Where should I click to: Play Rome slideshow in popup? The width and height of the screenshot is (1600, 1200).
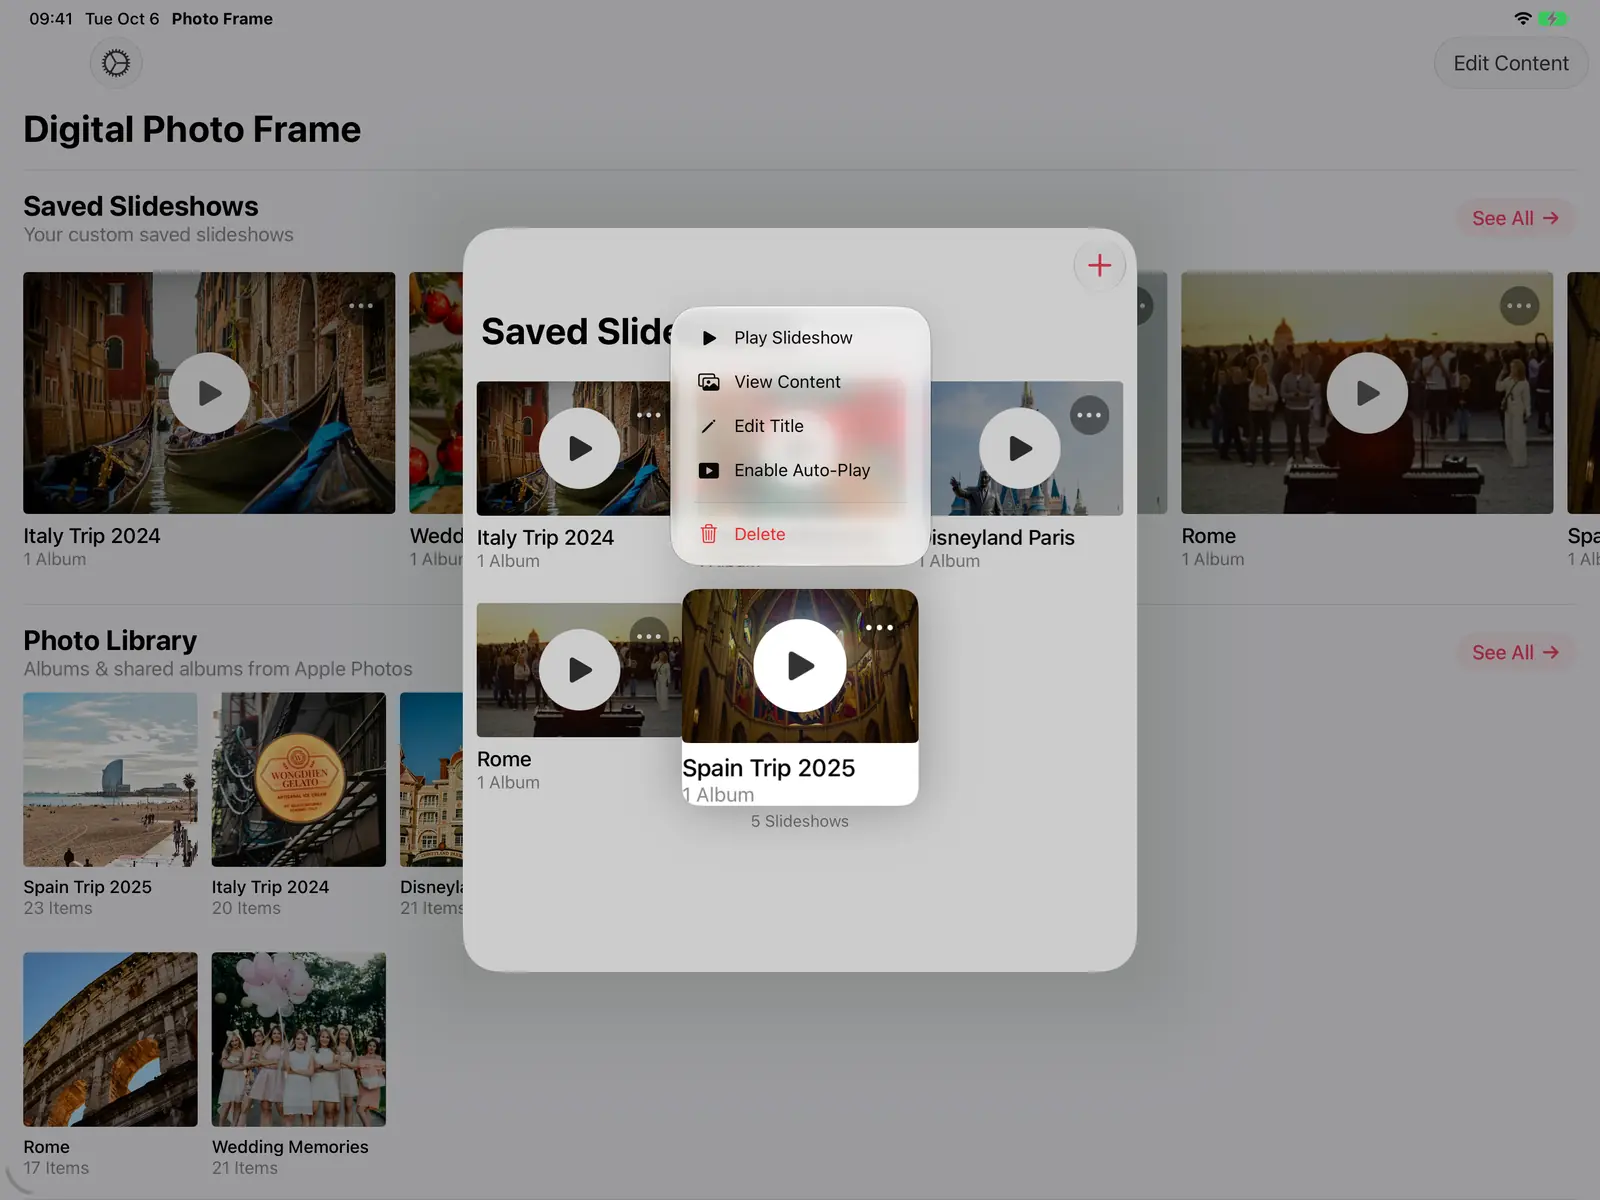[x=580, y=670]
